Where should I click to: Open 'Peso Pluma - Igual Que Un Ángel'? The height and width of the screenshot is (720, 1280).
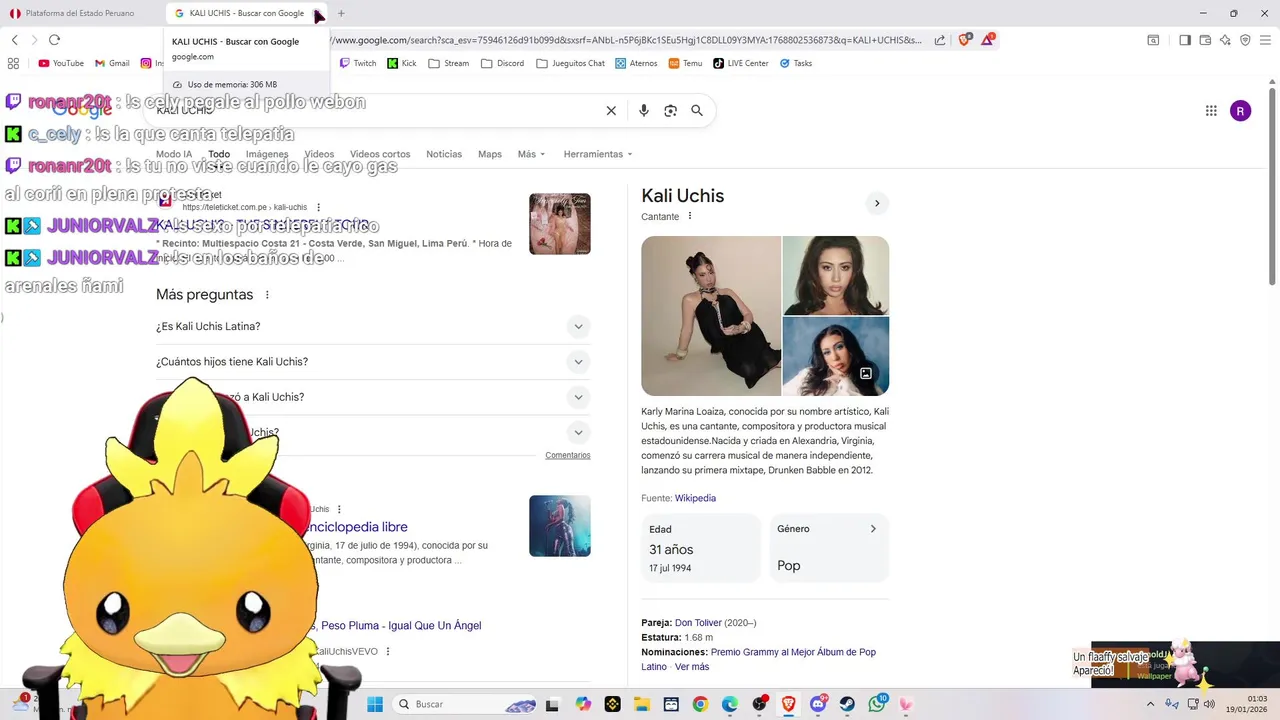[401, 626]
